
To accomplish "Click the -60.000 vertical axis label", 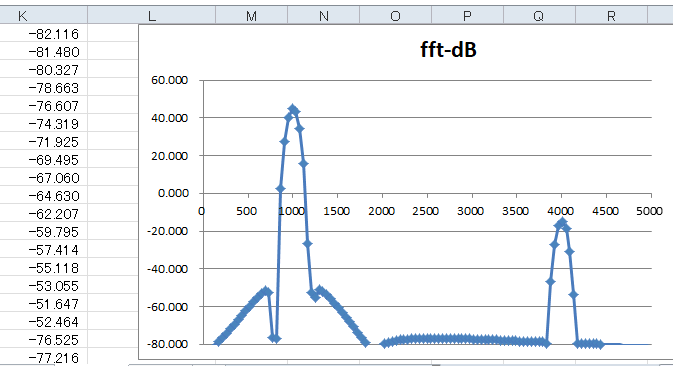I will pos(167,306).
